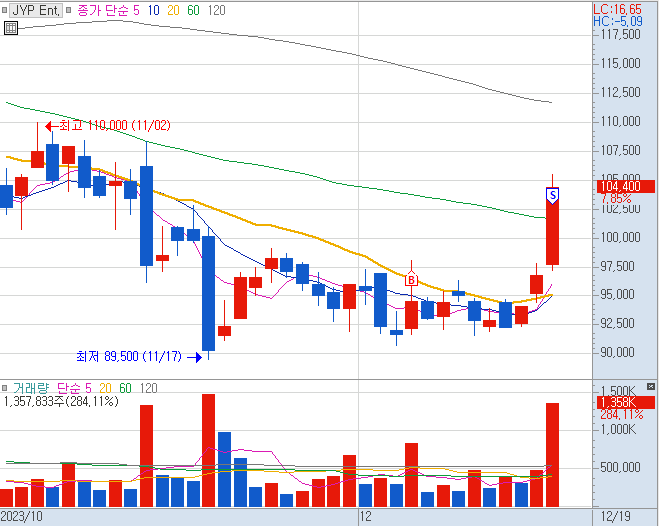Image resolution: width=659 pixels, height=526 pixels.
Task: Click the 최저 89,500 (11/17) low label
Action: click(129, 356)
